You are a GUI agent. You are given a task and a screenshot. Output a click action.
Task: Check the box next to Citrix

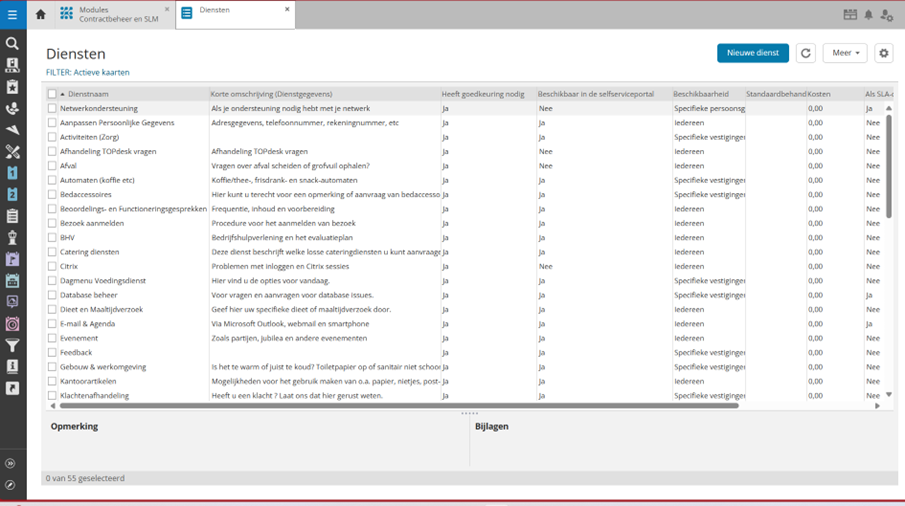(x=53, y=267)
